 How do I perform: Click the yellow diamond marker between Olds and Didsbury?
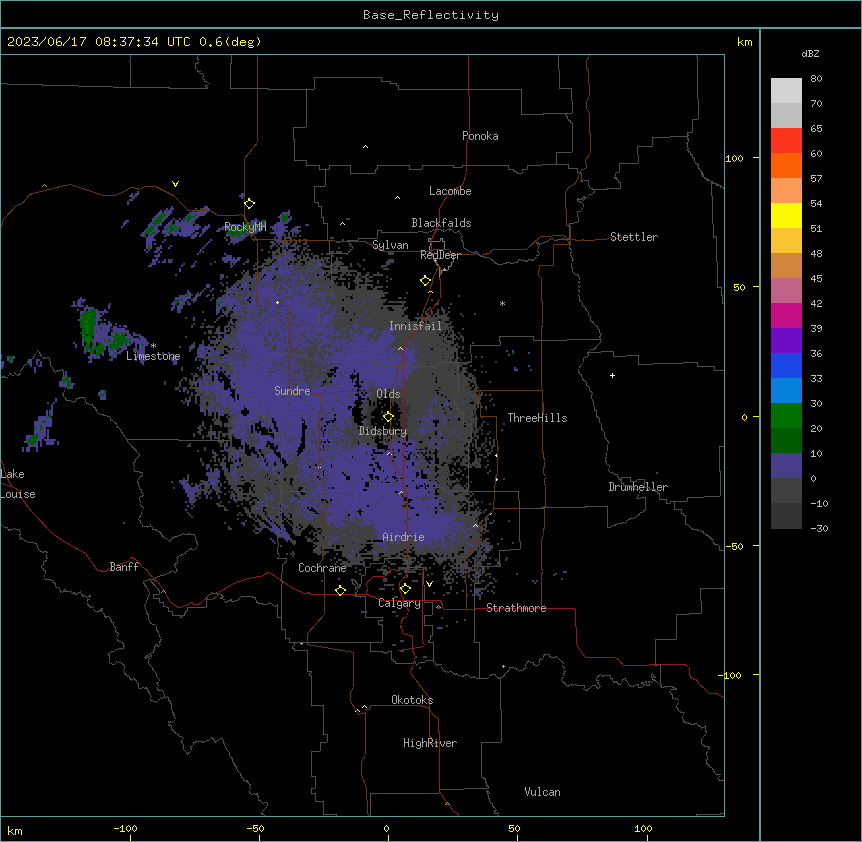[388, 417]
